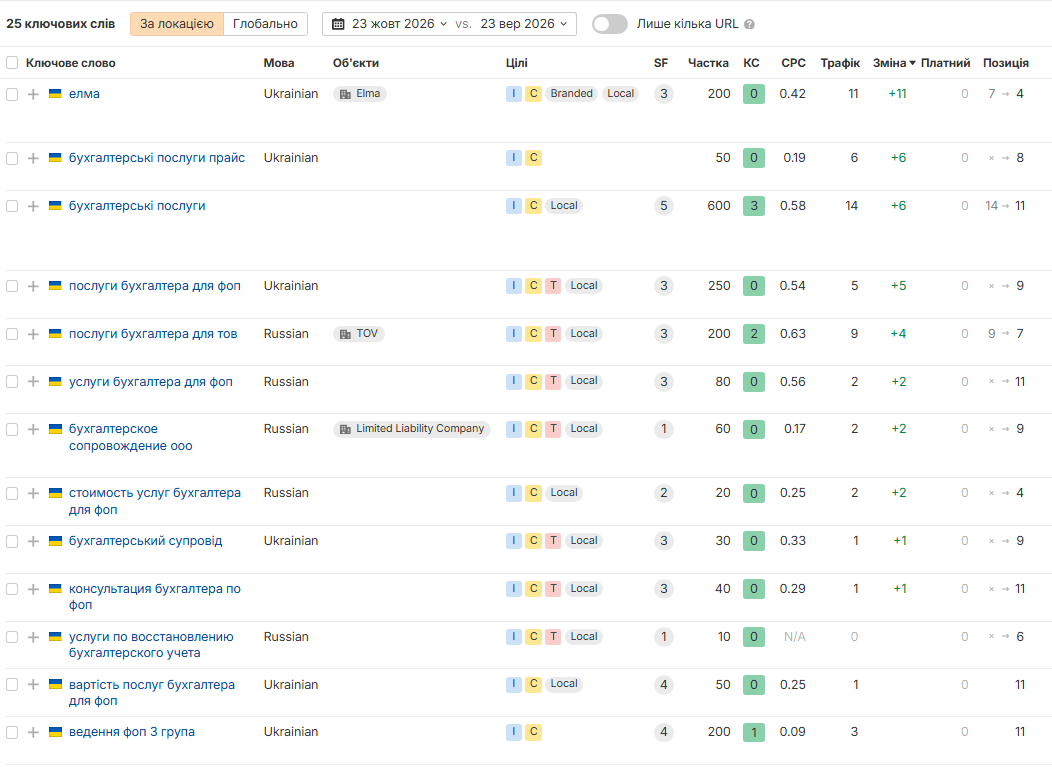Select the checkbox for ведення фоп 3 група
Screen dimensions: 1052x767
tap(12, 733)
